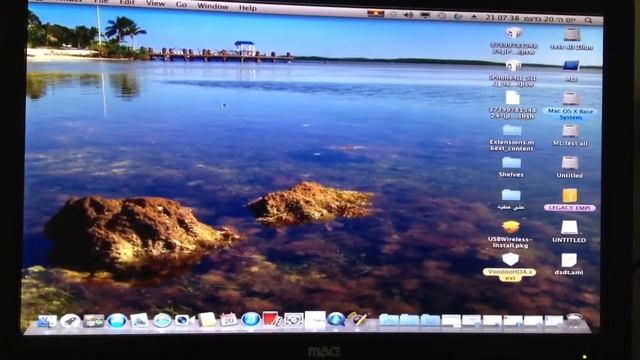Select the ML test all drive icon
This screenshot has width=640, height=360.
coord(570,131)
